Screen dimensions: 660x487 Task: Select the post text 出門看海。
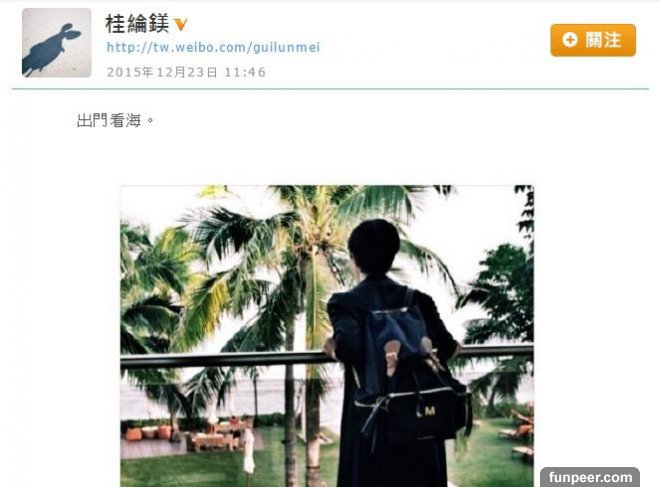click(116, 121)
